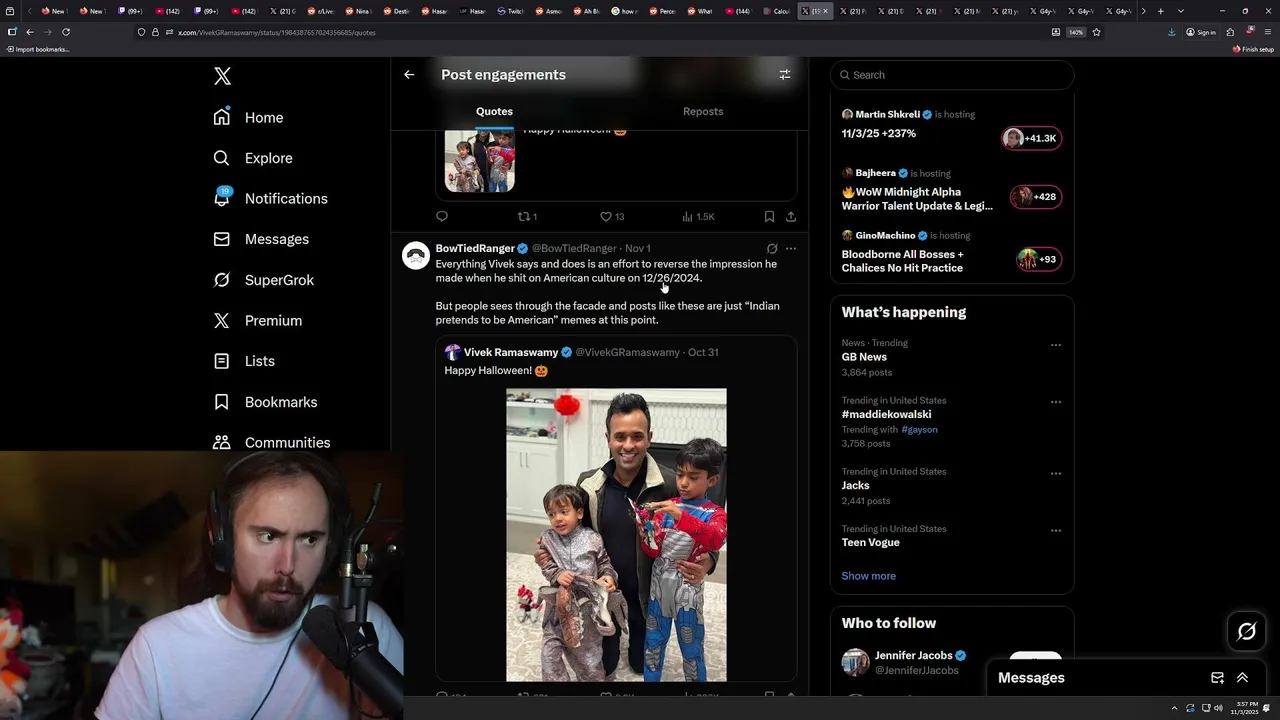
Task: Open the GB News trending topic
Action: pyautogui.click(x=864, y=357)
